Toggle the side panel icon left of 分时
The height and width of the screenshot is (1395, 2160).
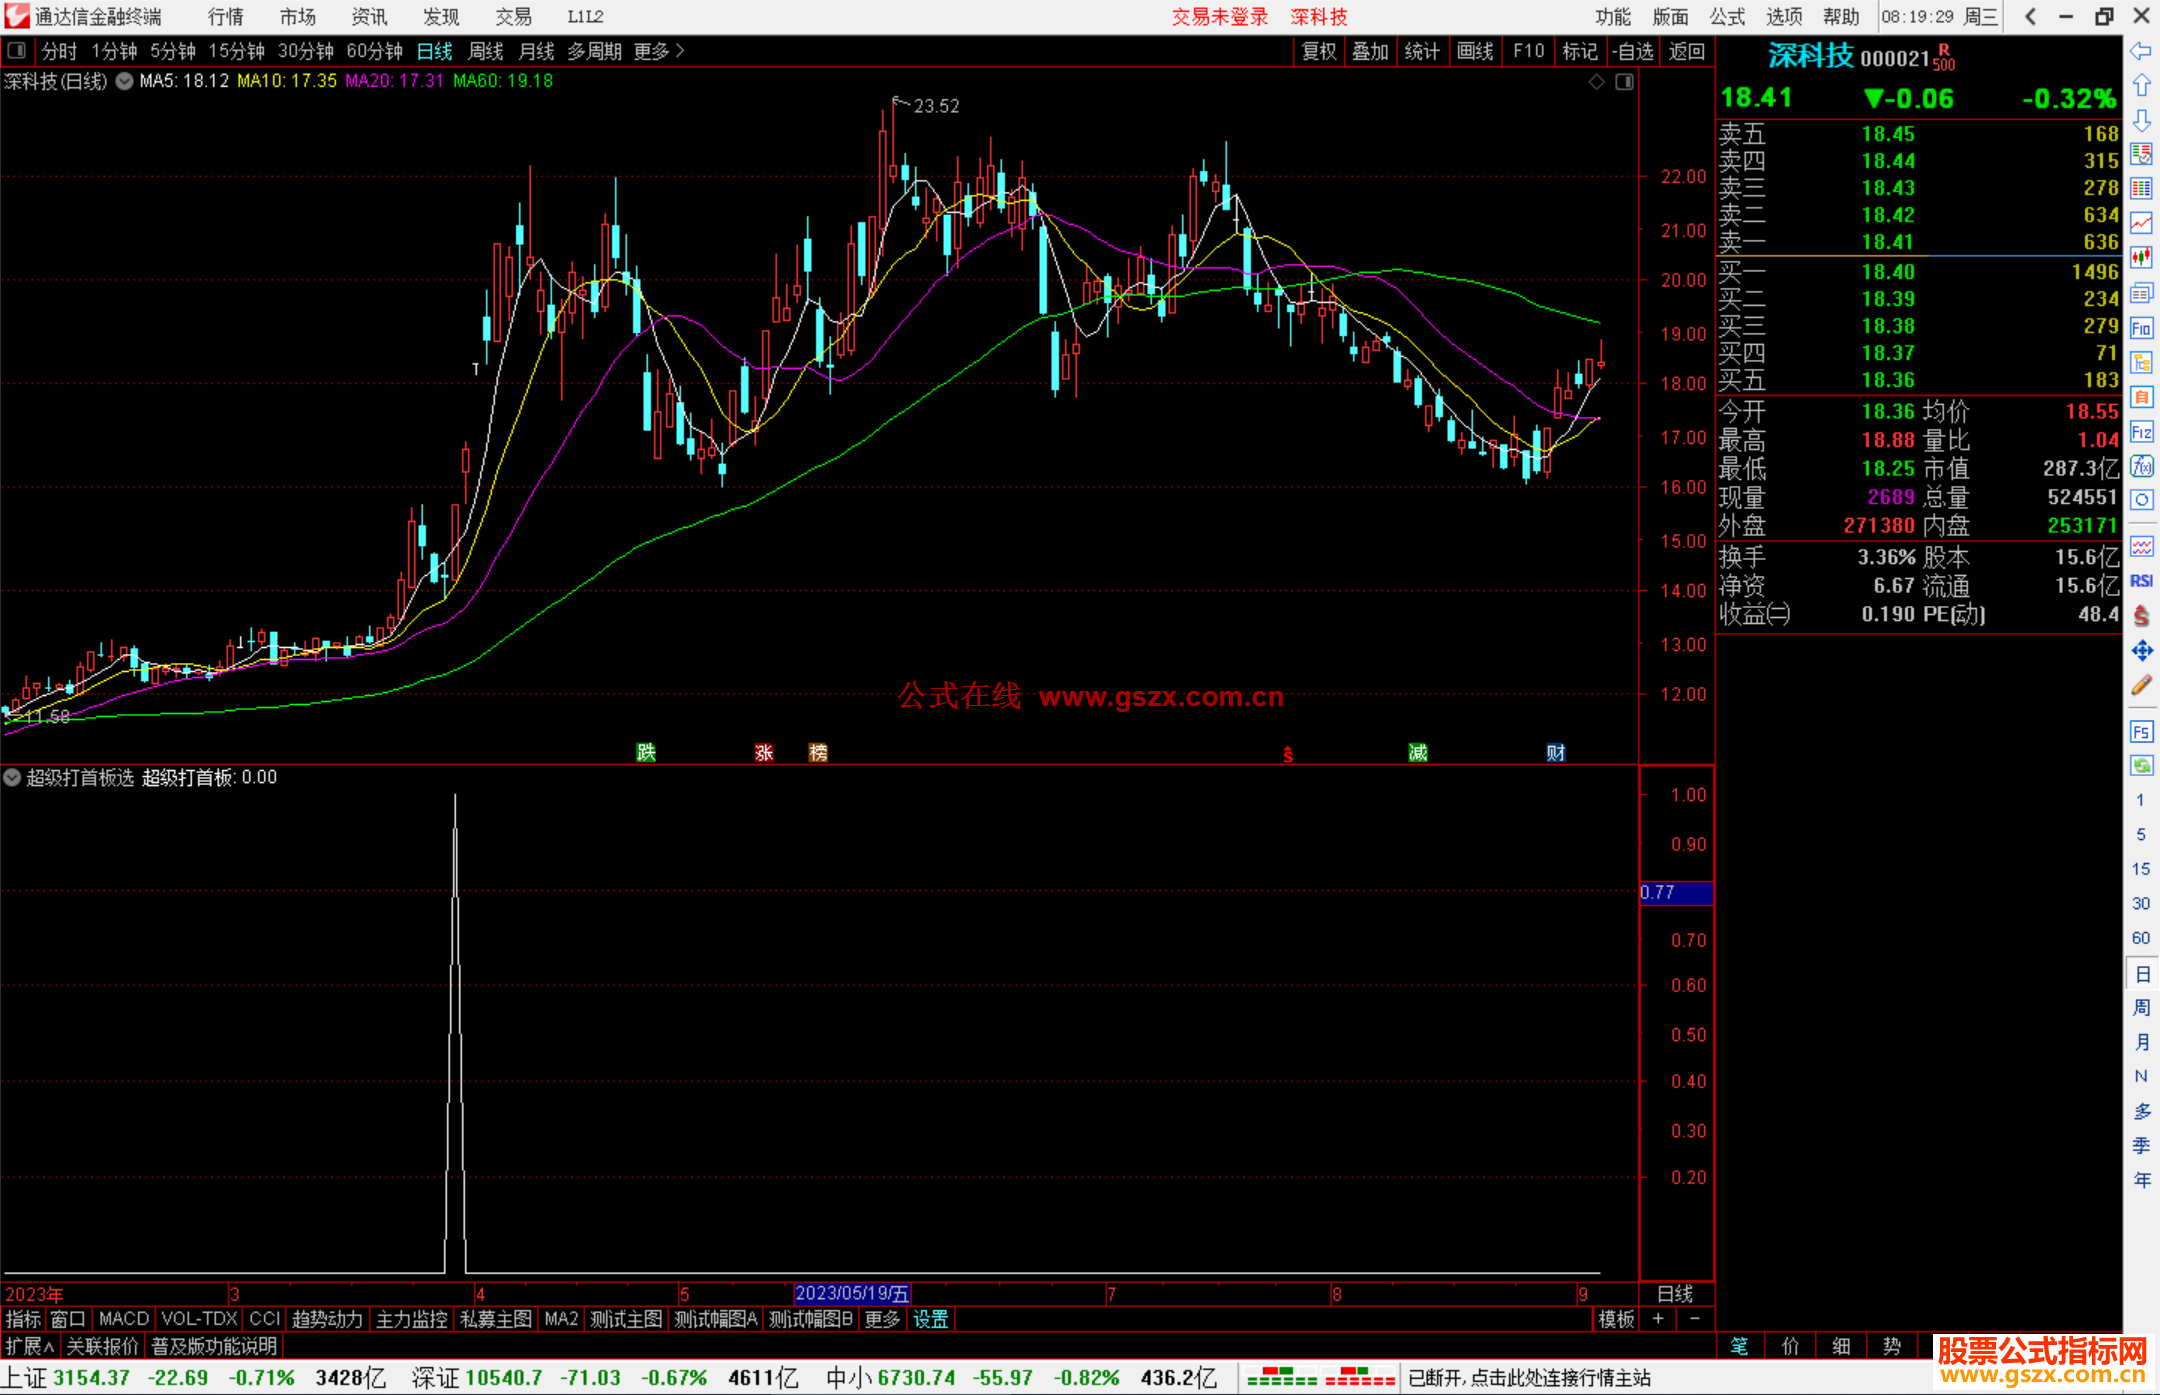pos(17,51)
